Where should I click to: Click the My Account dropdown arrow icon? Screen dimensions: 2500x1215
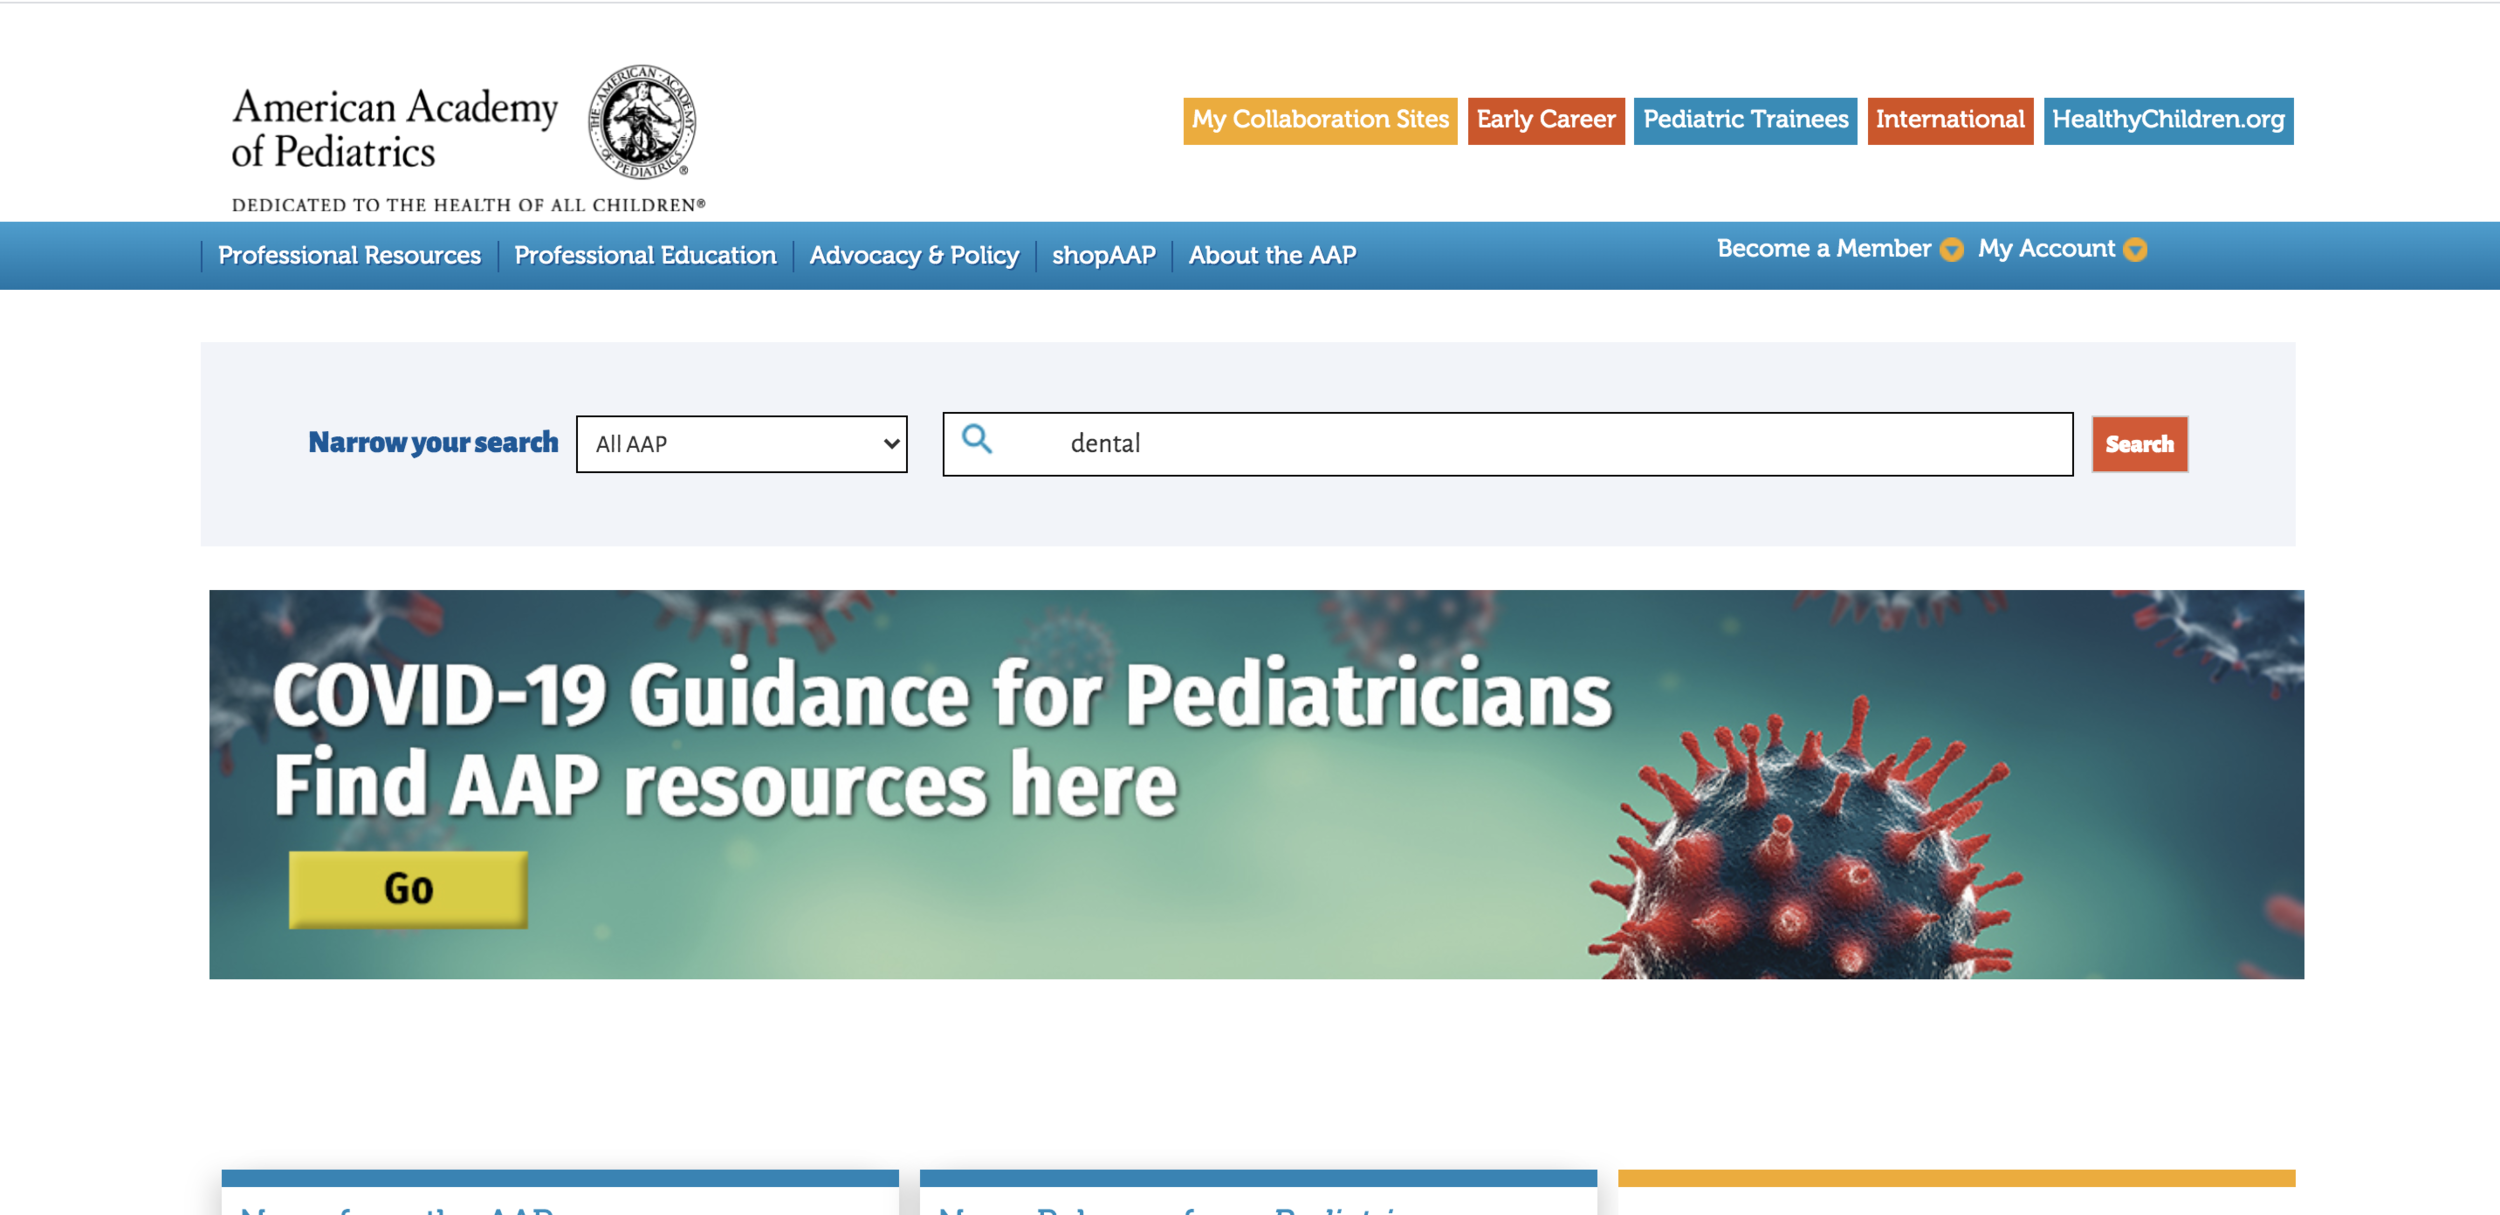coord(2135,249)
